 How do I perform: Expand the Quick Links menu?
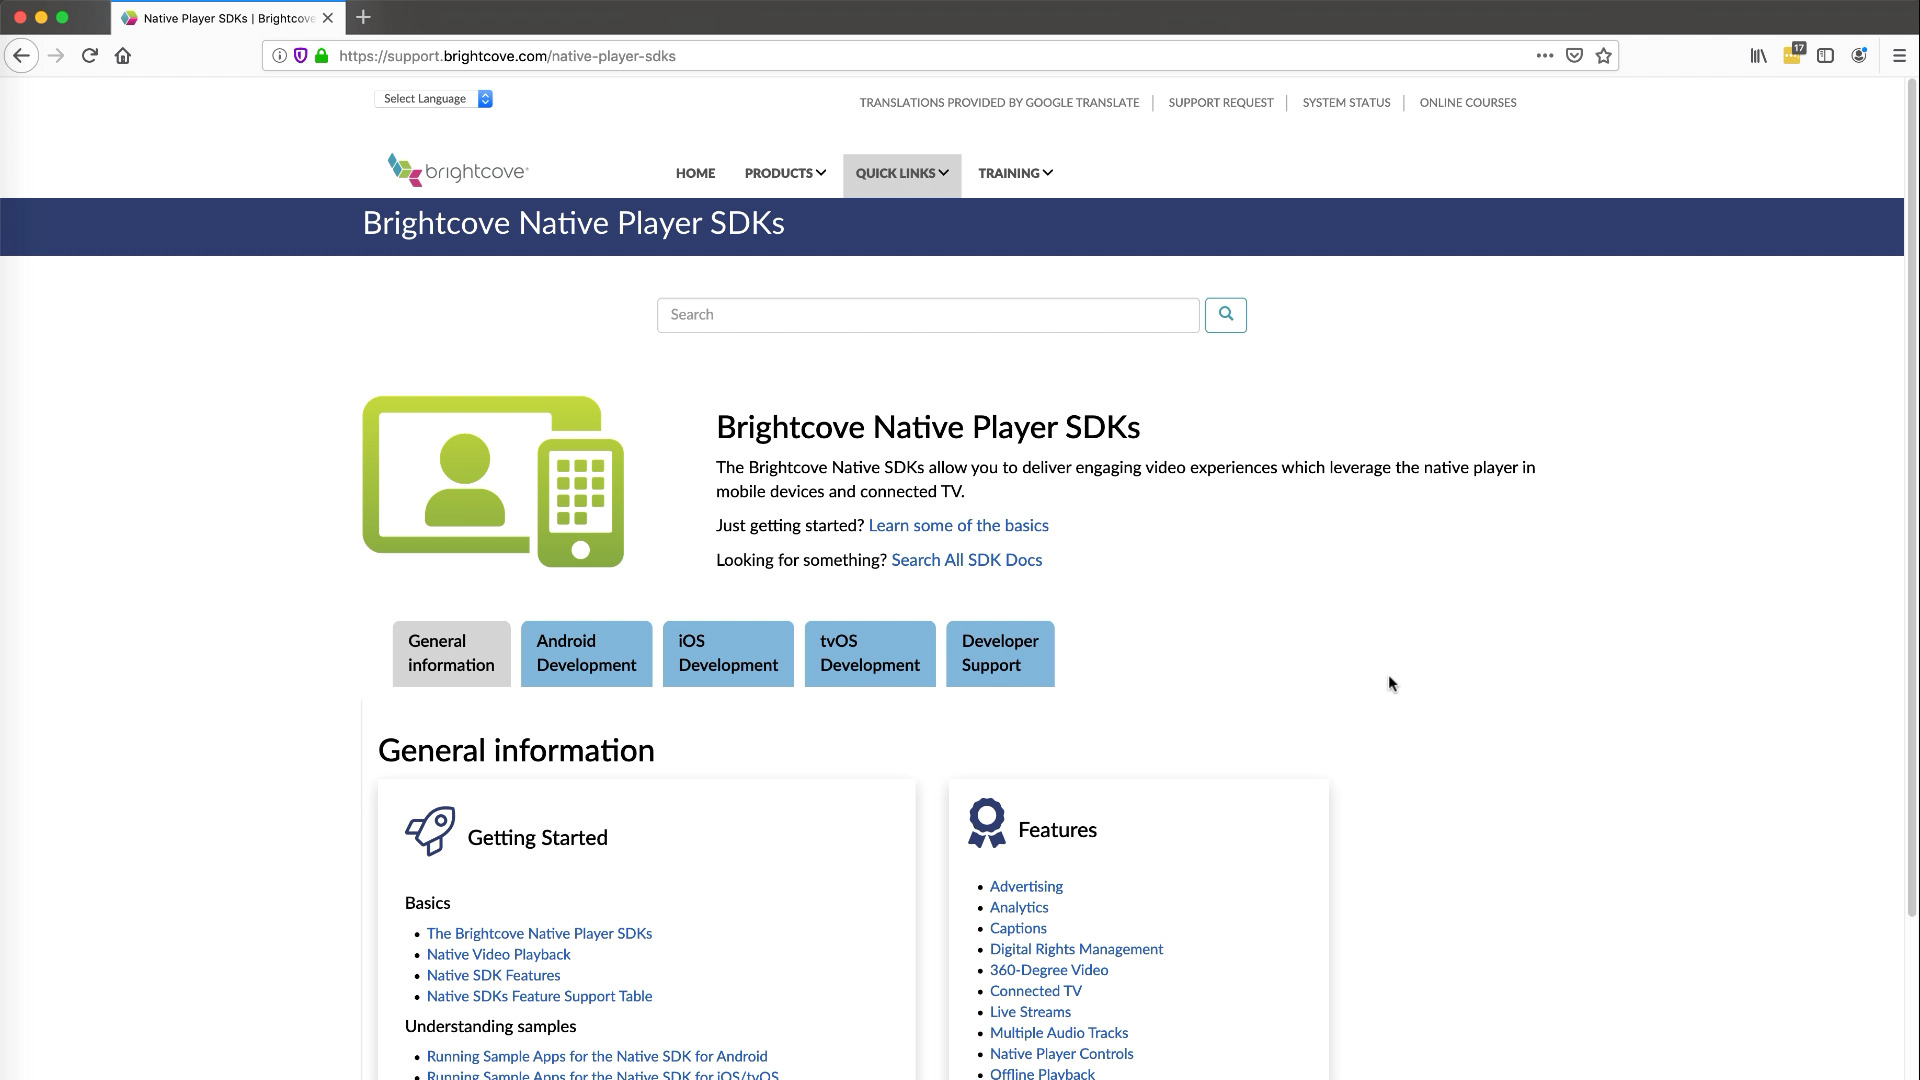tap(902, 174)
